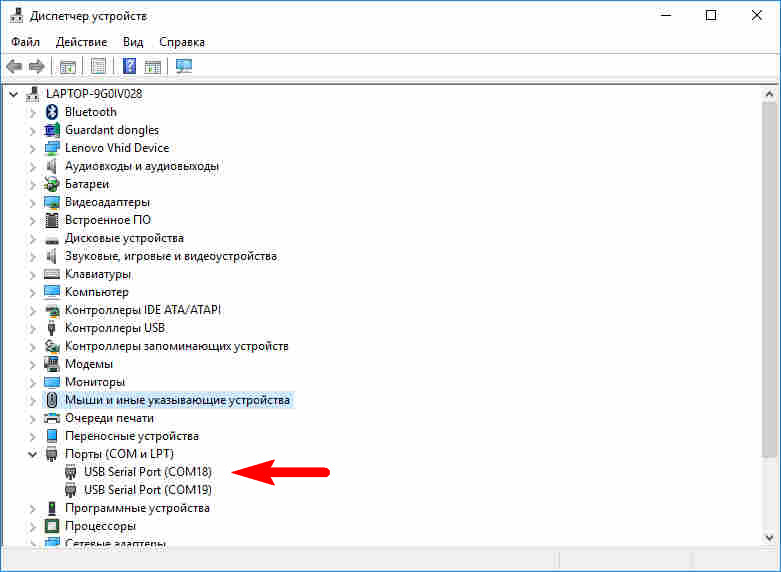
Task: Maximize the Диспетчер устройств window
Action: pos(711,15)
